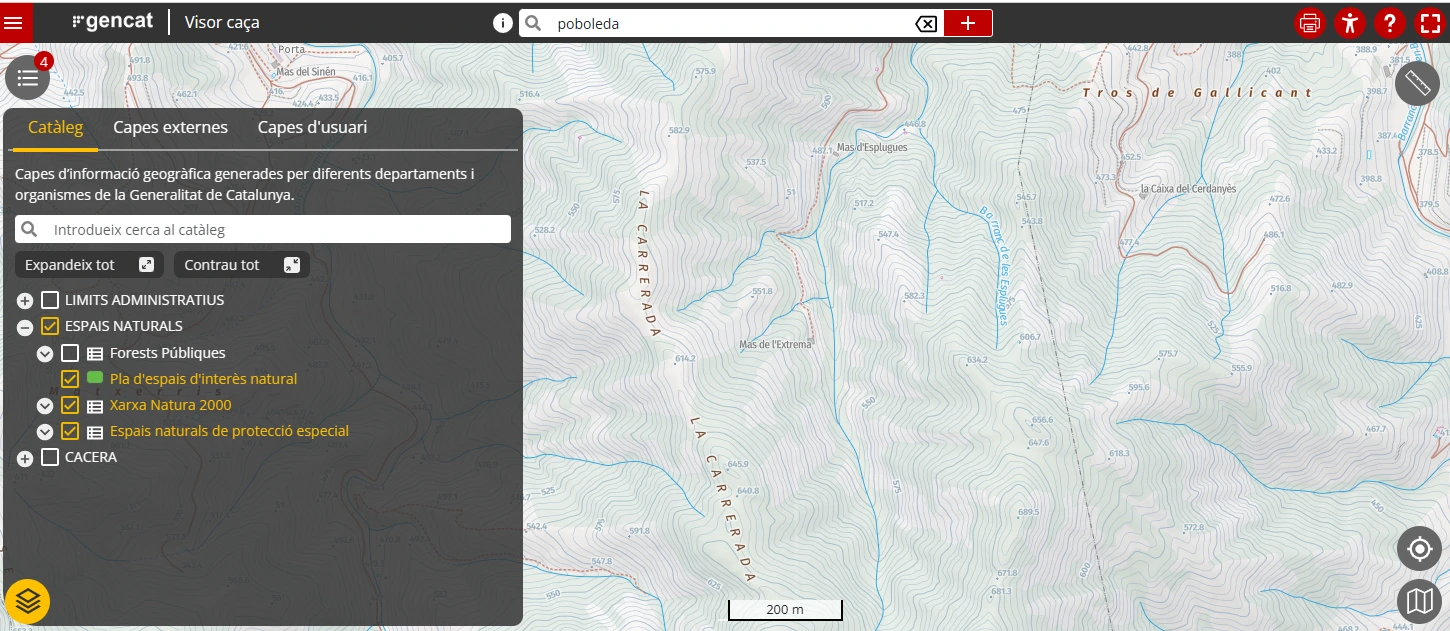1450x631 pixels.
Task: Enable the Forests Públiques layer checkbox
Action: click(x=70, y=353)
